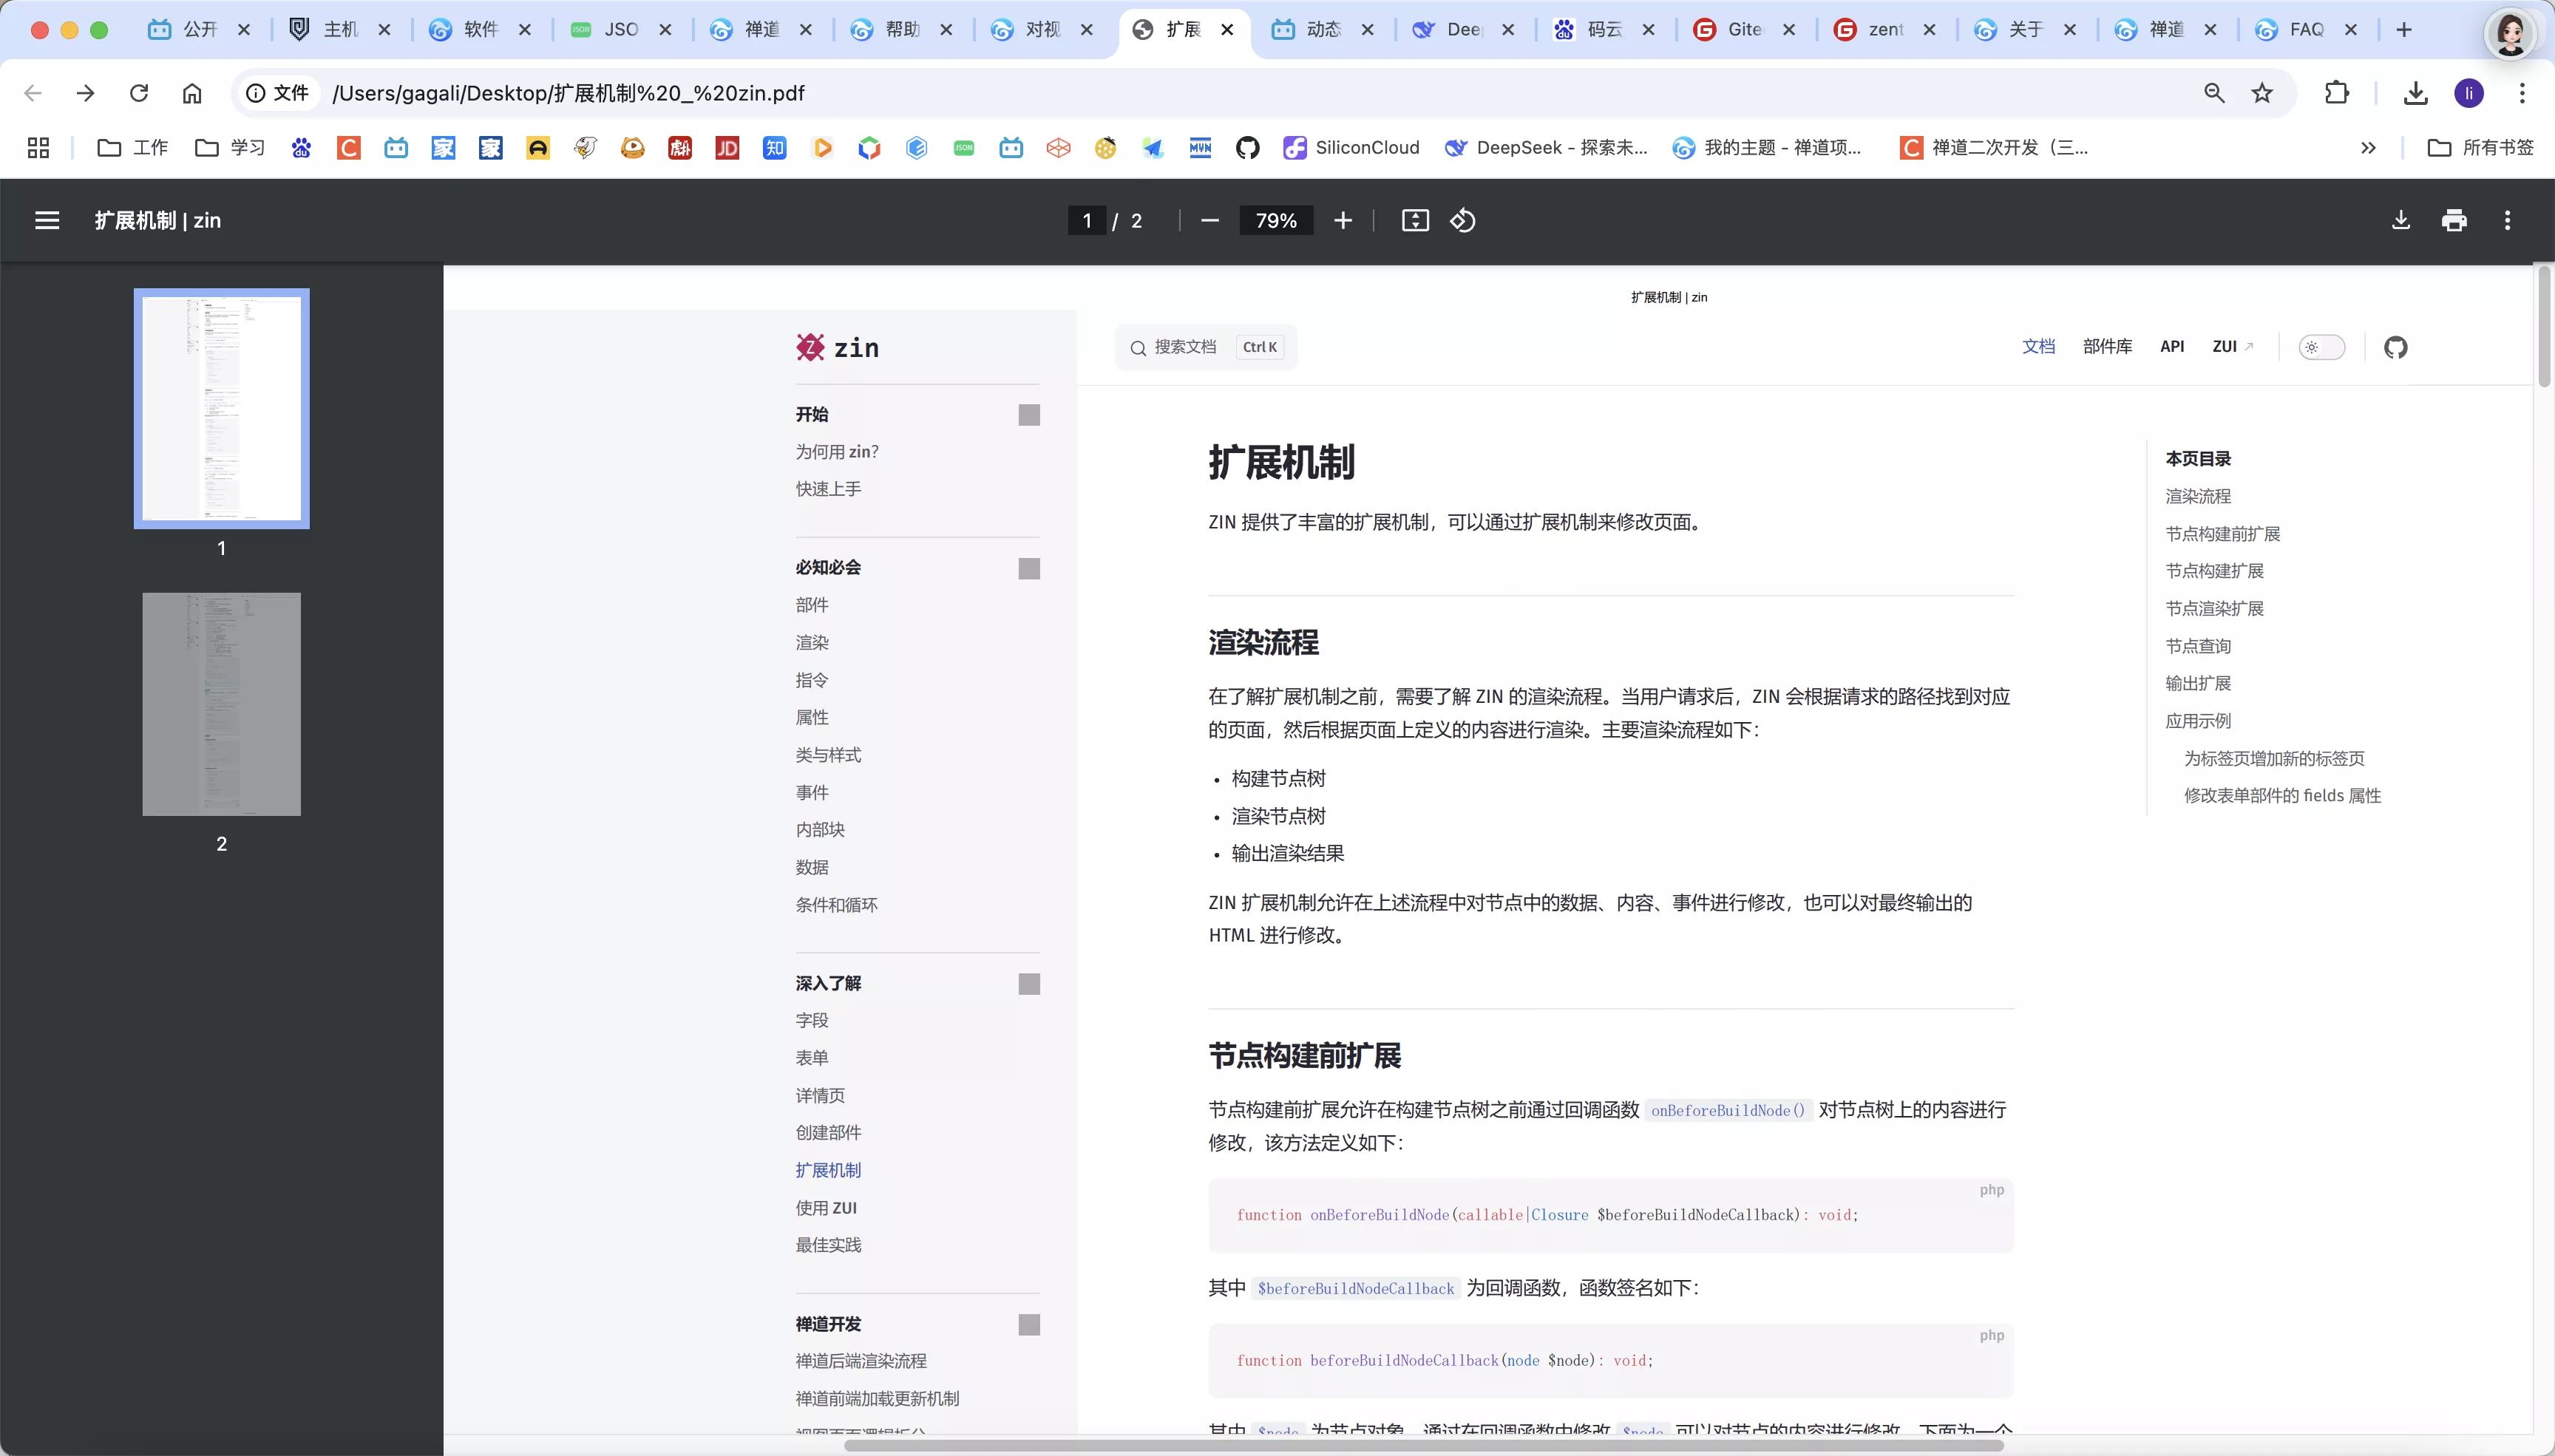Screen dimensions: 2555x1456
Task: Reload the current page
Action: click(139, 93)
